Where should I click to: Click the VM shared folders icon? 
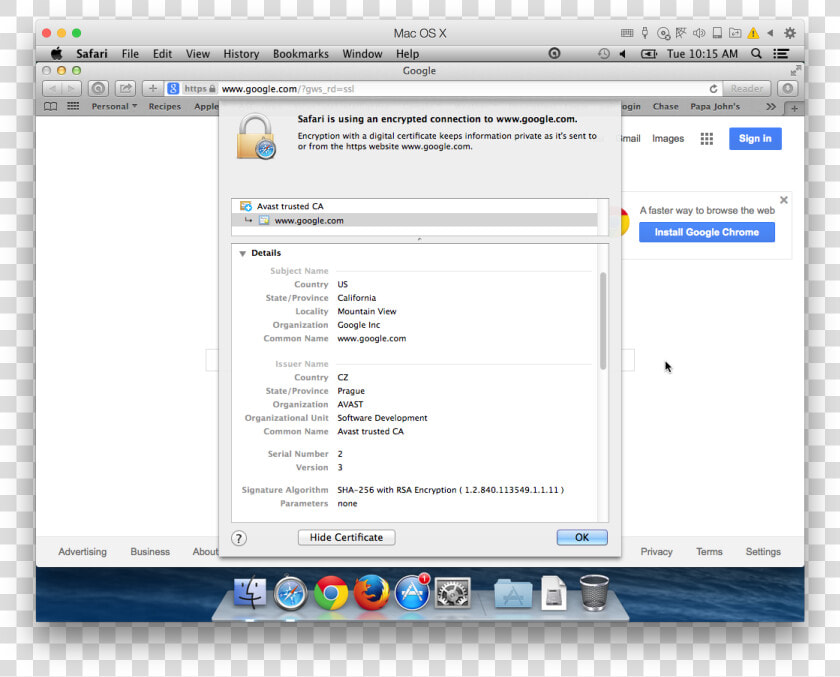[735, 33]
